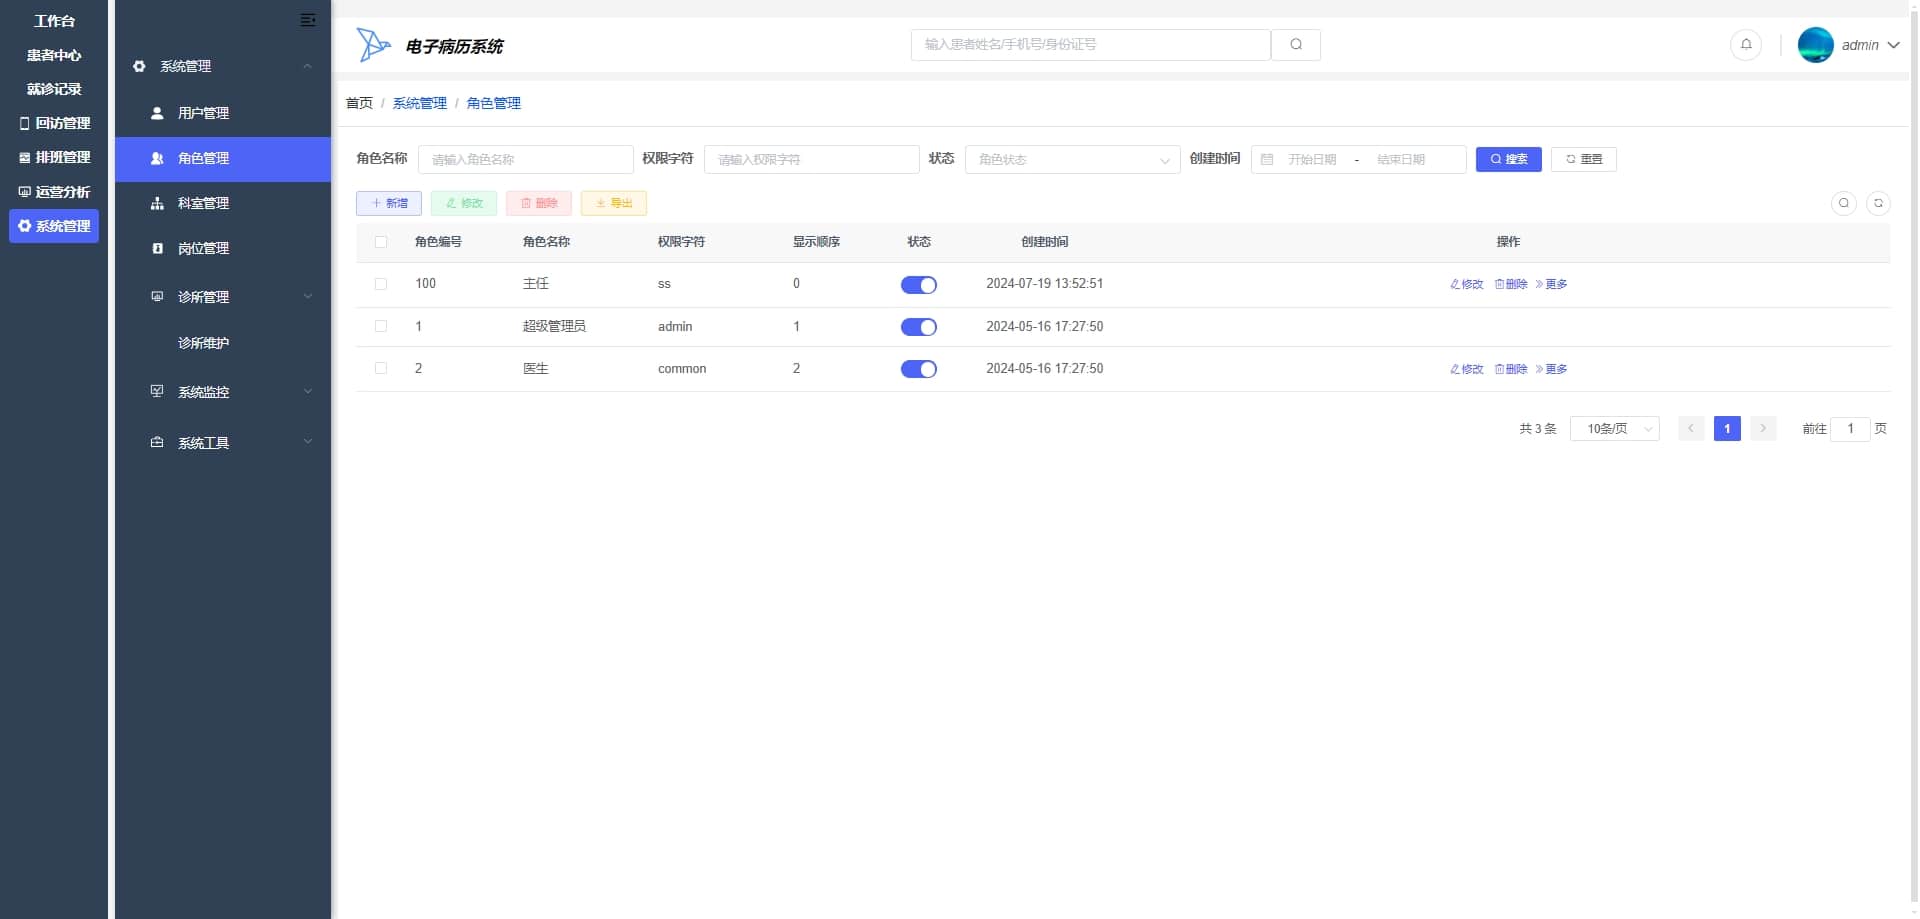Open 用户管理 in the submenu
This screenshot has height=919, width=1920.
(x=222, y=114)
